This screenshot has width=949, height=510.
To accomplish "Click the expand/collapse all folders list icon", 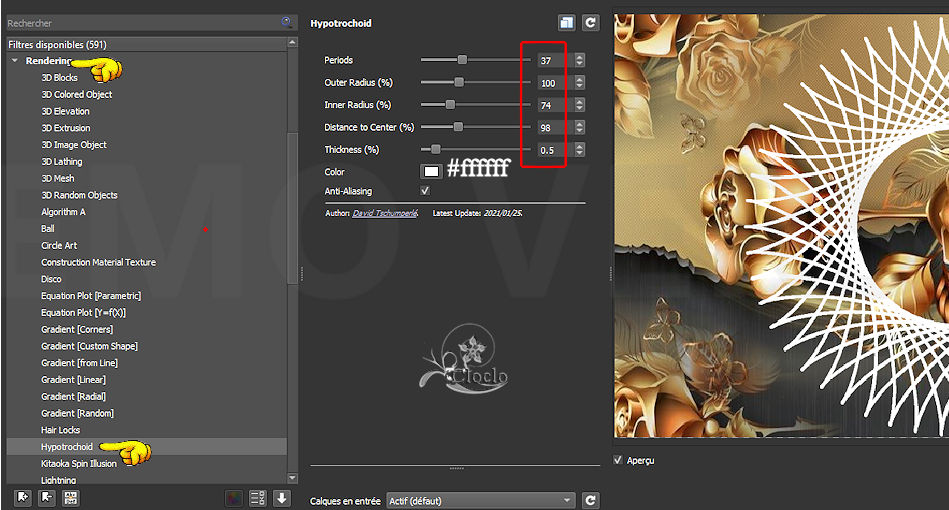I will (x=258, y=498).
